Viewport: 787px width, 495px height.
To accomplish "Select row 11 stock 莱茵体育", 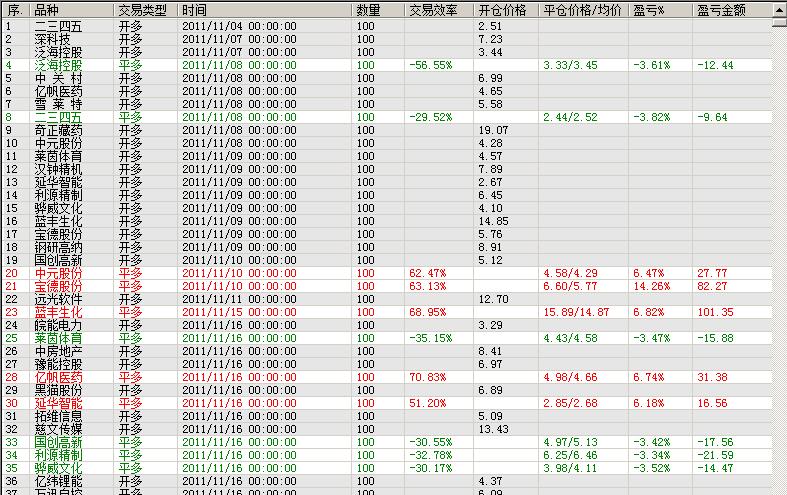I will coord(58,157).
